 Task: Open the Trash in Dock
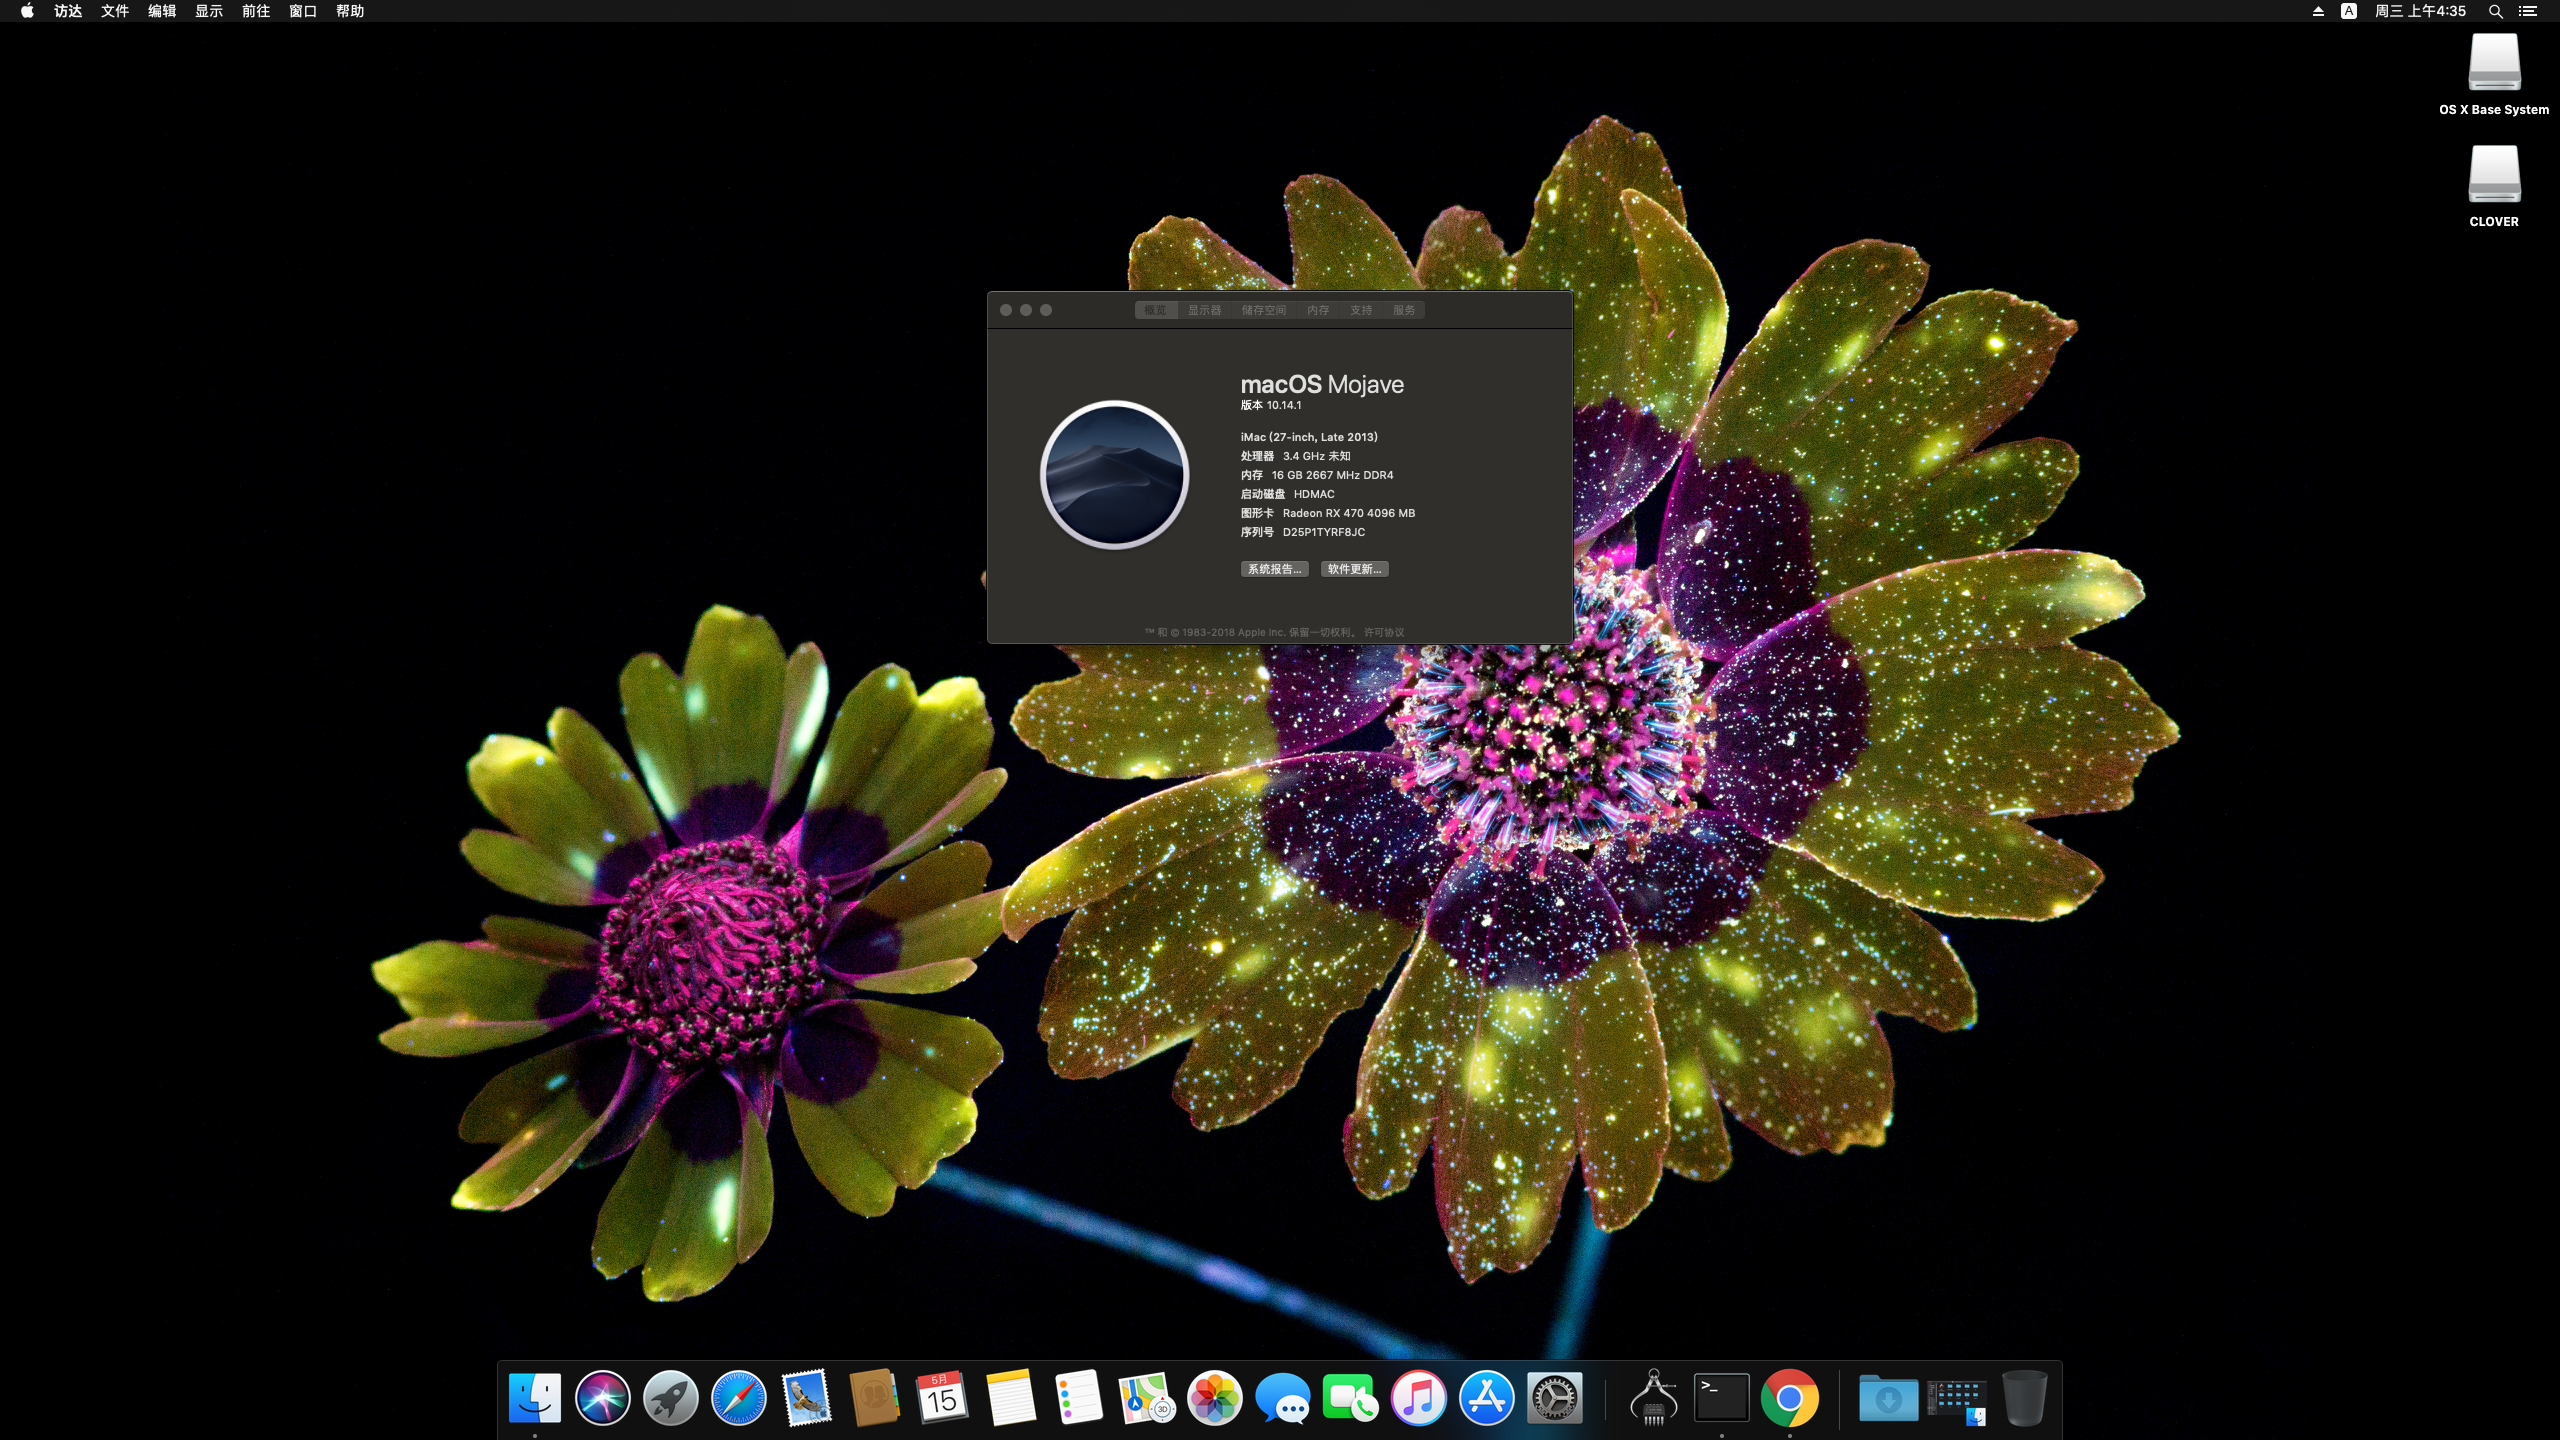pyautogui.click(x=2024, y=1397)
